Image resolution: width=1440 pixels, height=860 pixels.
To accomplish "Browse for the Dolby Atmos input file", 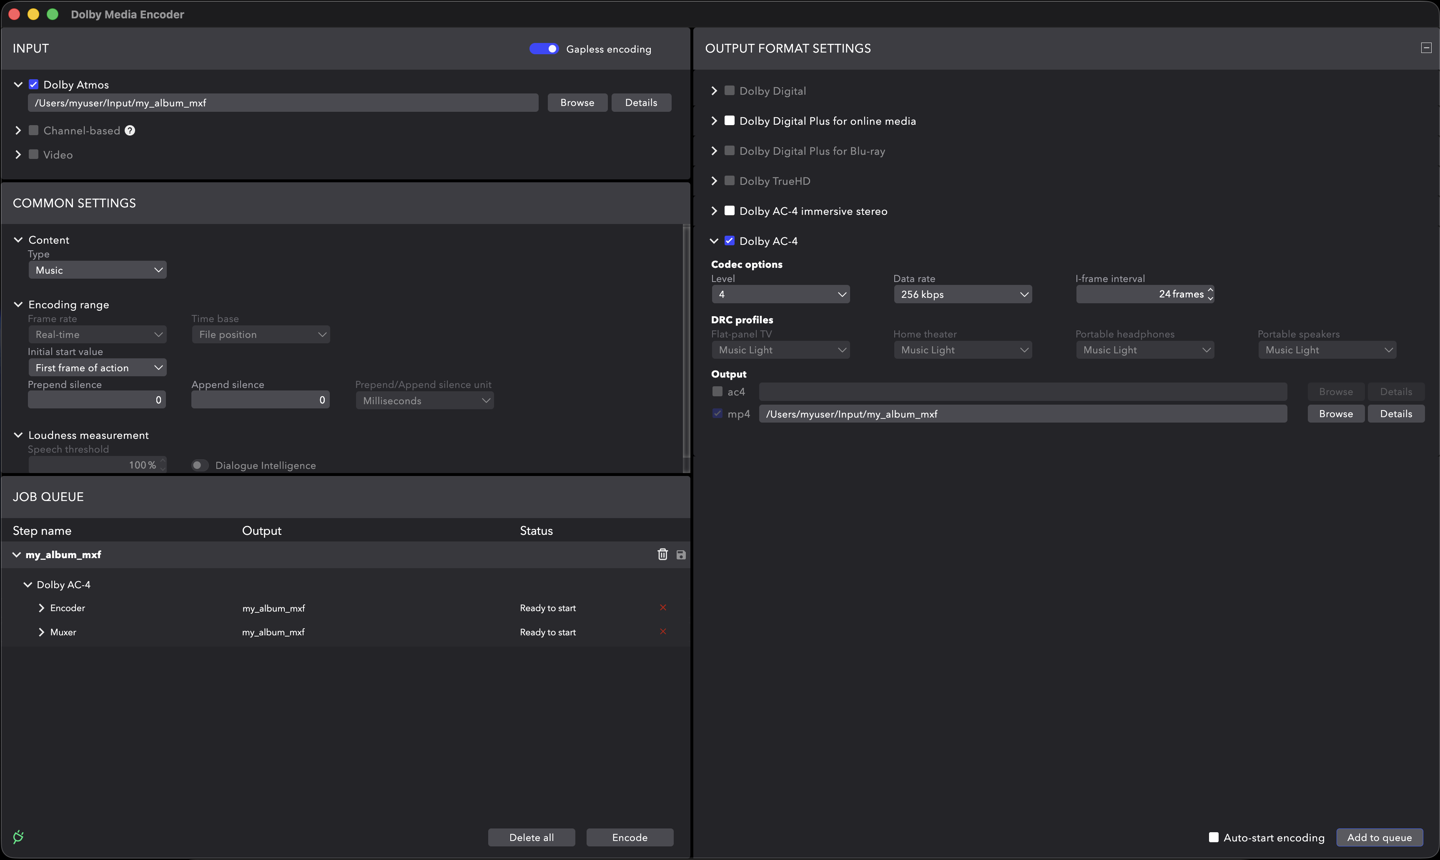I will [577, 102].
